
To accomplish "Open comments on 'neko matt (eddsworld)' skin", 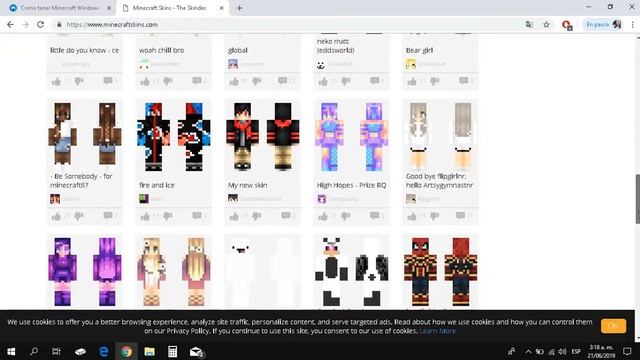I will 375,81.
